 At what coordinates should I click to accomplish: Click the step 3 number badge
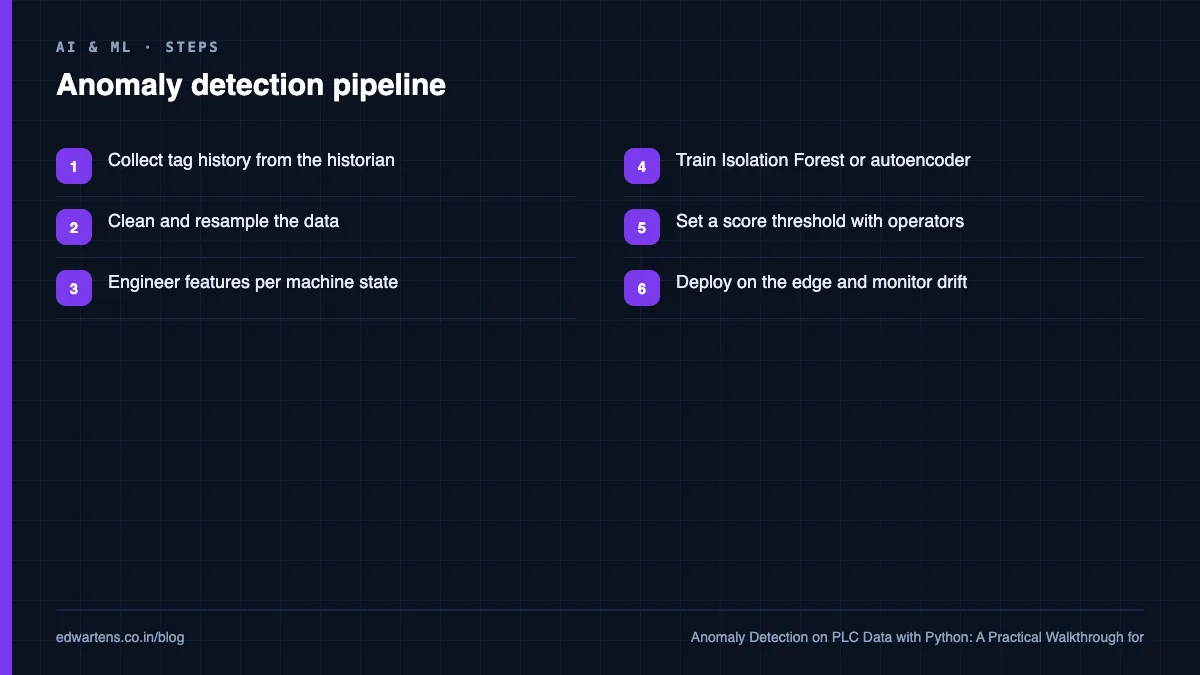pyautogui.click(x=74, y=288)
